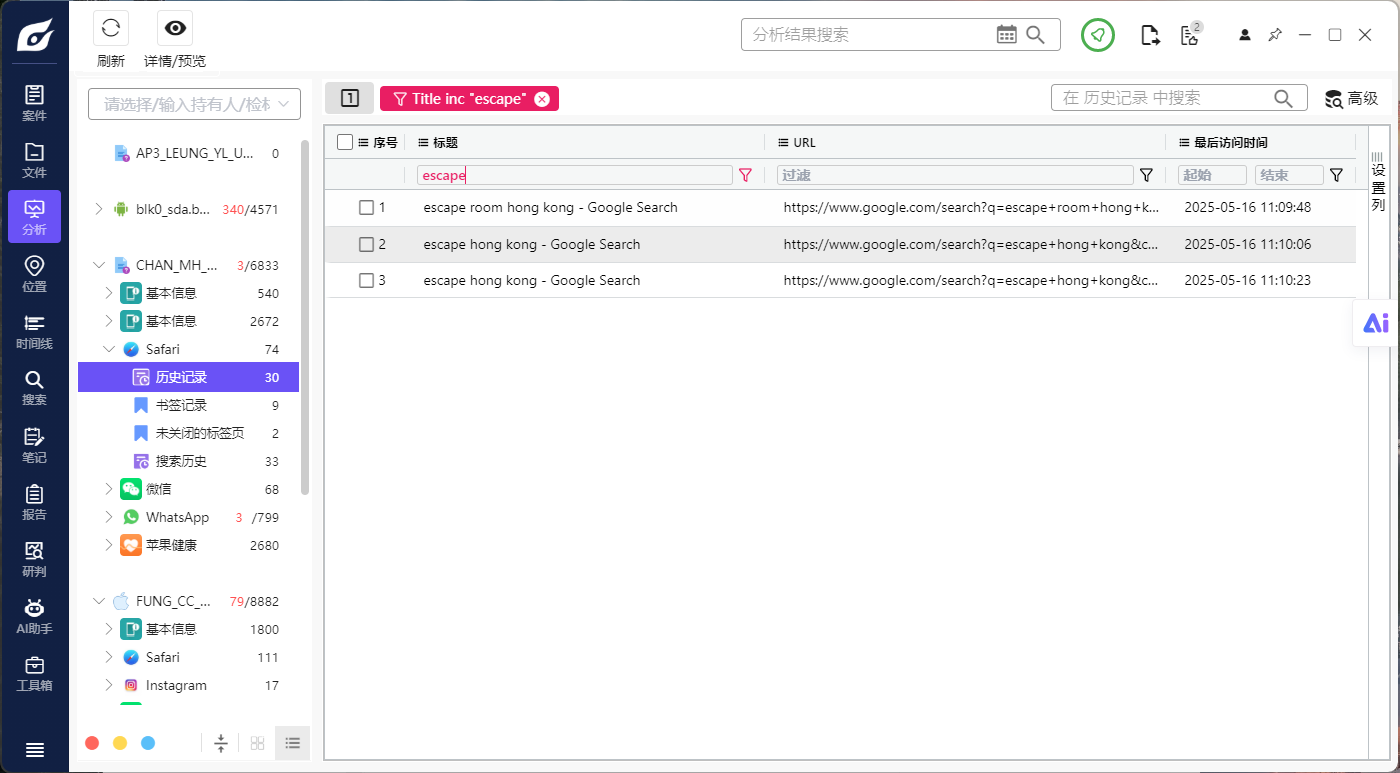Image resolution: width=1400 pixels, height=773 pixels.
Task: Click the export file icon in title bar
Action: [x=1151, y=36]
